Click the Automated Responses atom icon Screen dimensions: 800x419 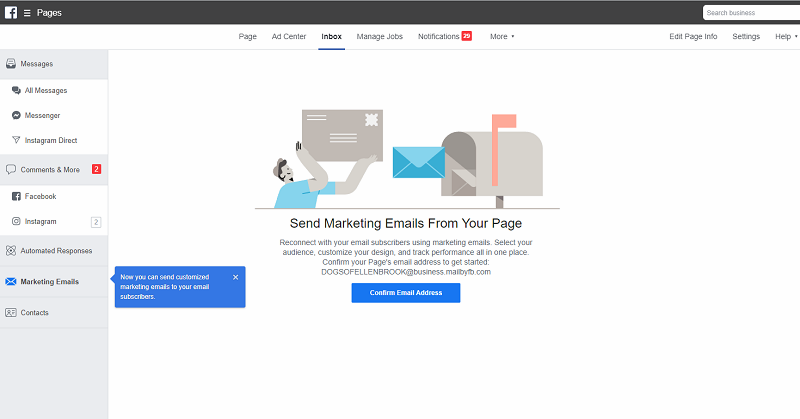point(11,251)
